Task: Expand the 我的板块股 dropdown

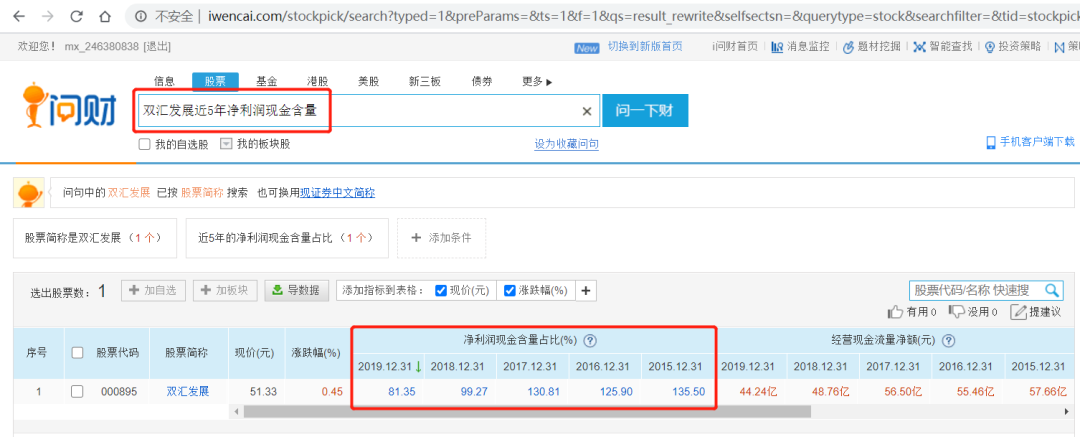Action: 227,144
